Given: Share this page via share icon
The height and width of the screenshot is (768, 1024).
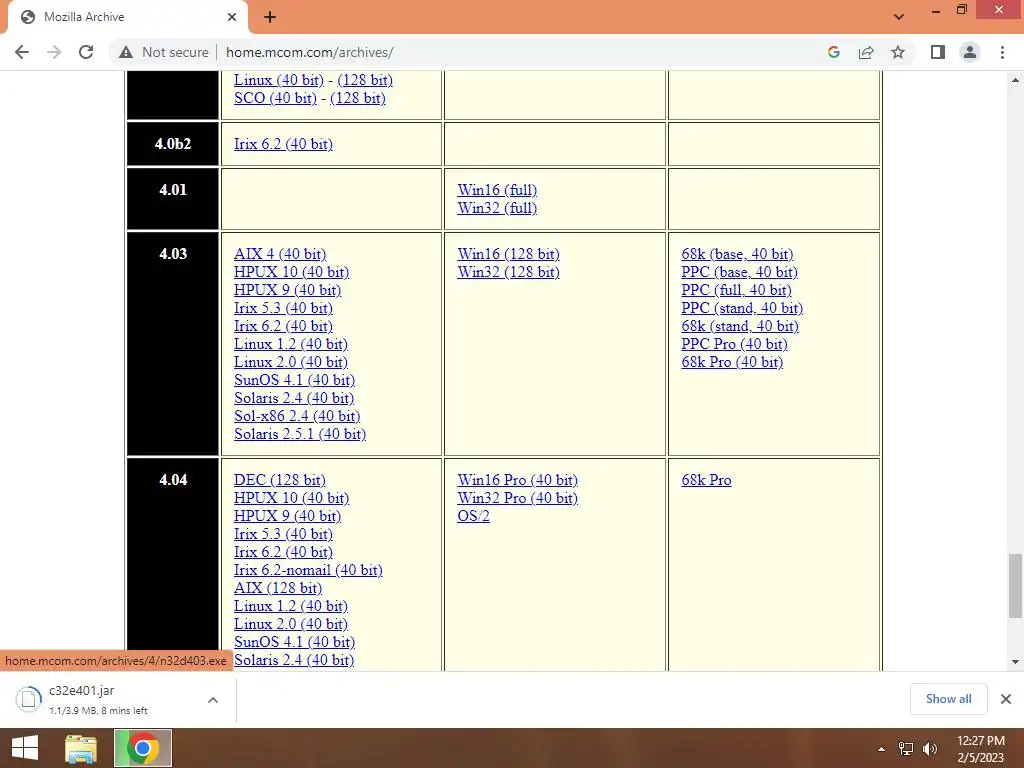Looking at the screenshot, I should point(866,52).
